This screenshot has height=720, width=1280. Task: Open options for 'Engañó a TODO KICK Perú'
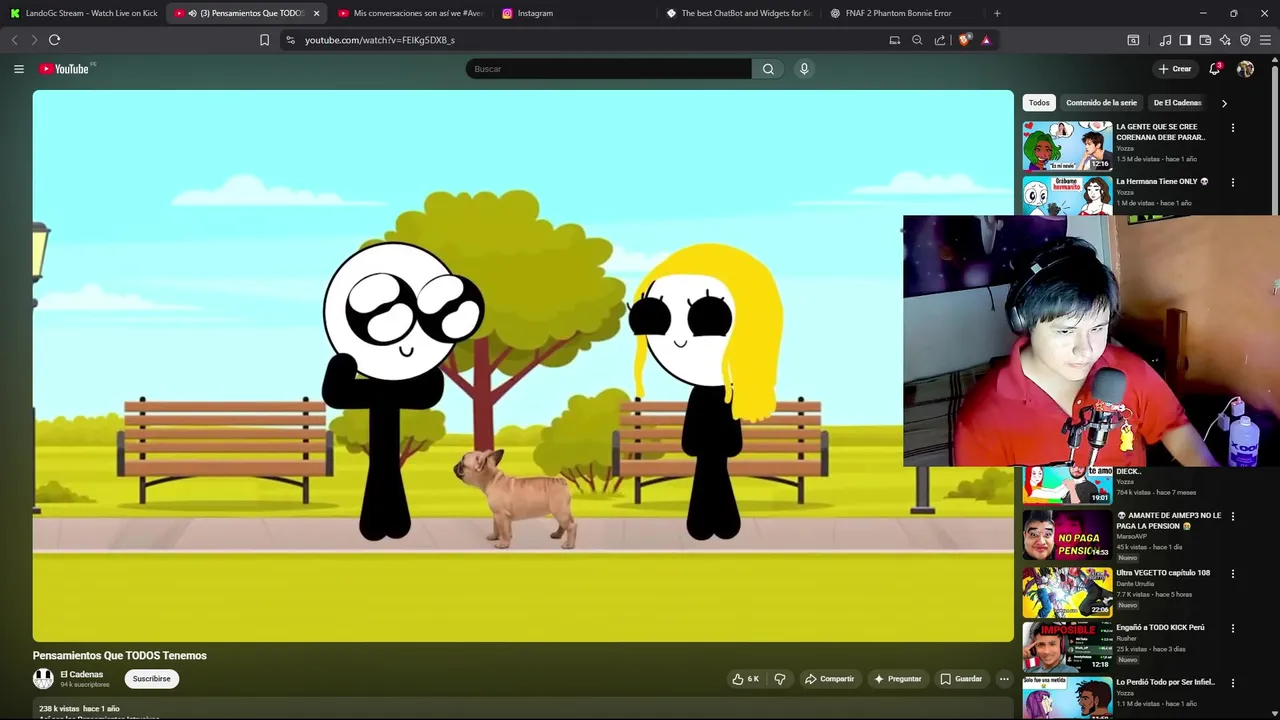point(1233,629)
